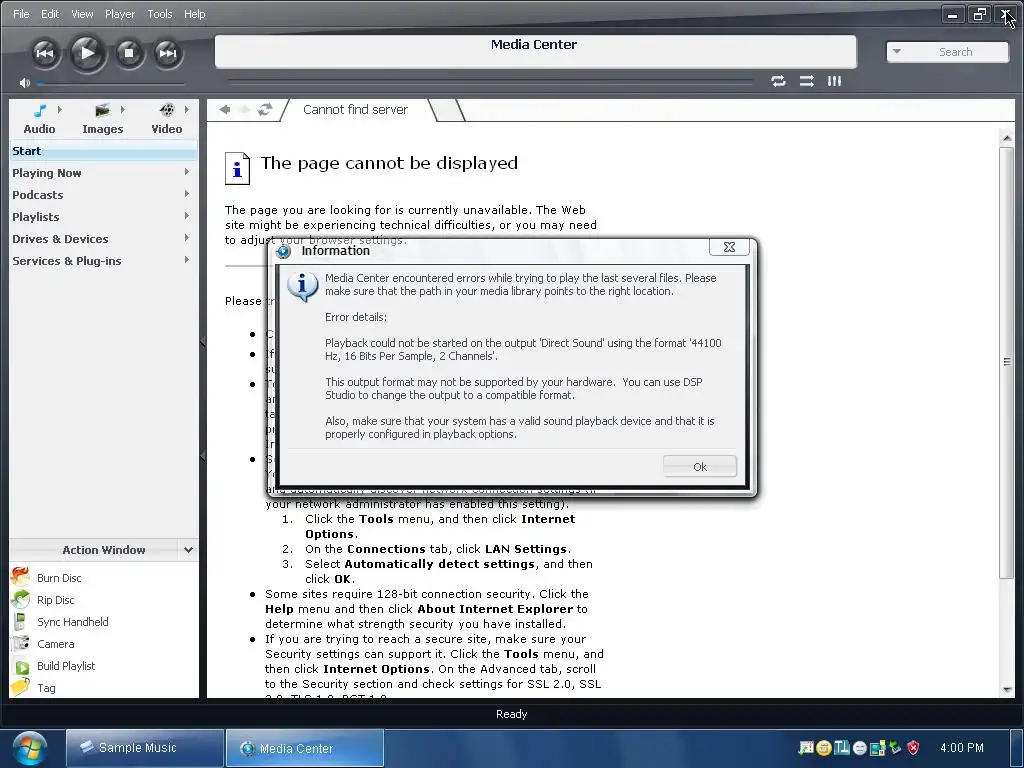The height and width of the screenshot is (768, 1024).
Task: Collapse the Action Window chevron
Action: [x=188, y=550]
